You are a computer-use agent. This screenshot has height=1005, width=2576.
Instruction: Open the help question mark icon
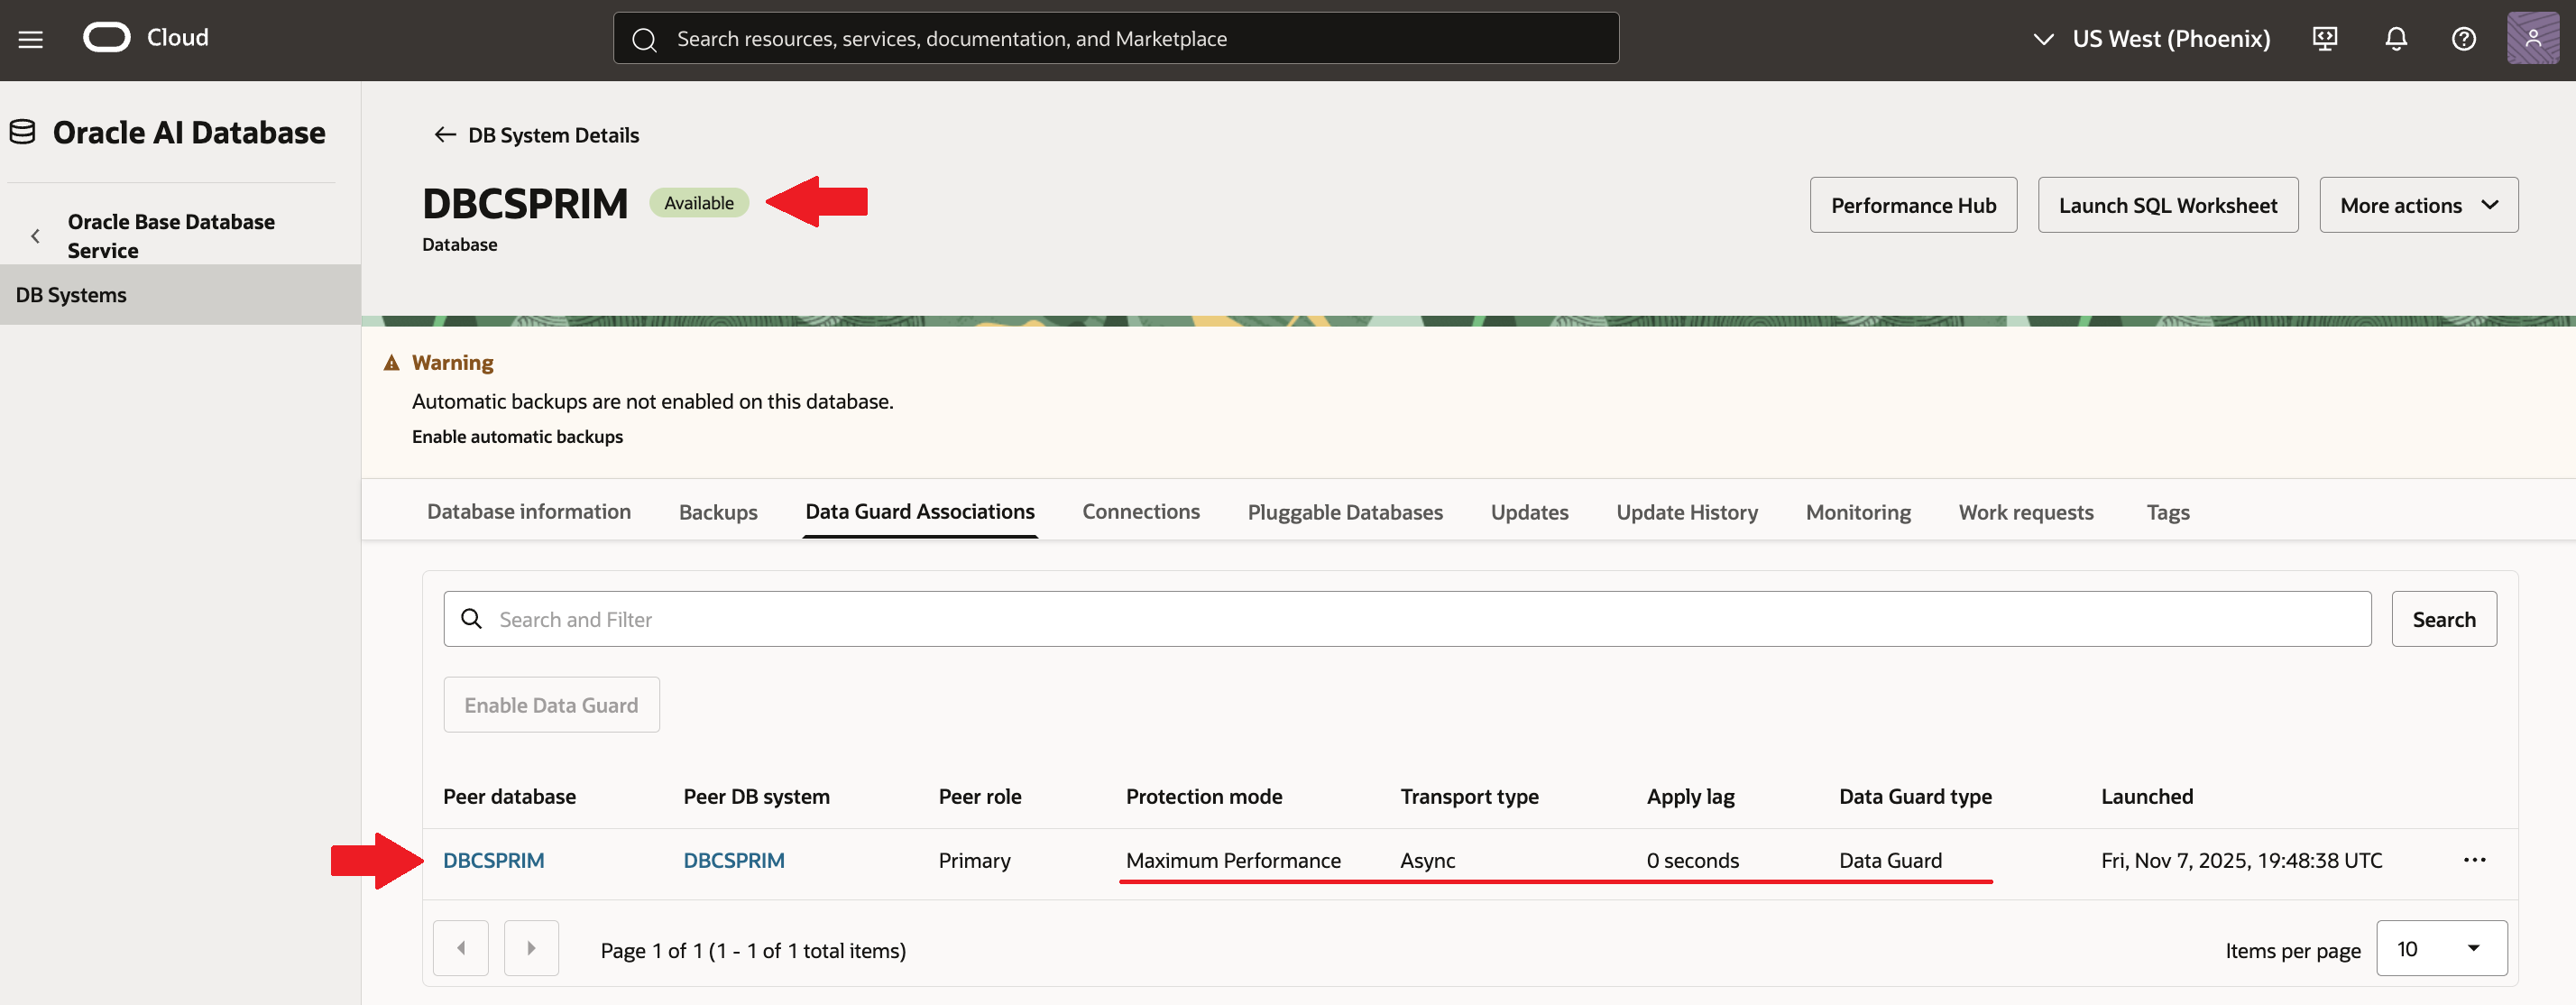point(2464,39)
